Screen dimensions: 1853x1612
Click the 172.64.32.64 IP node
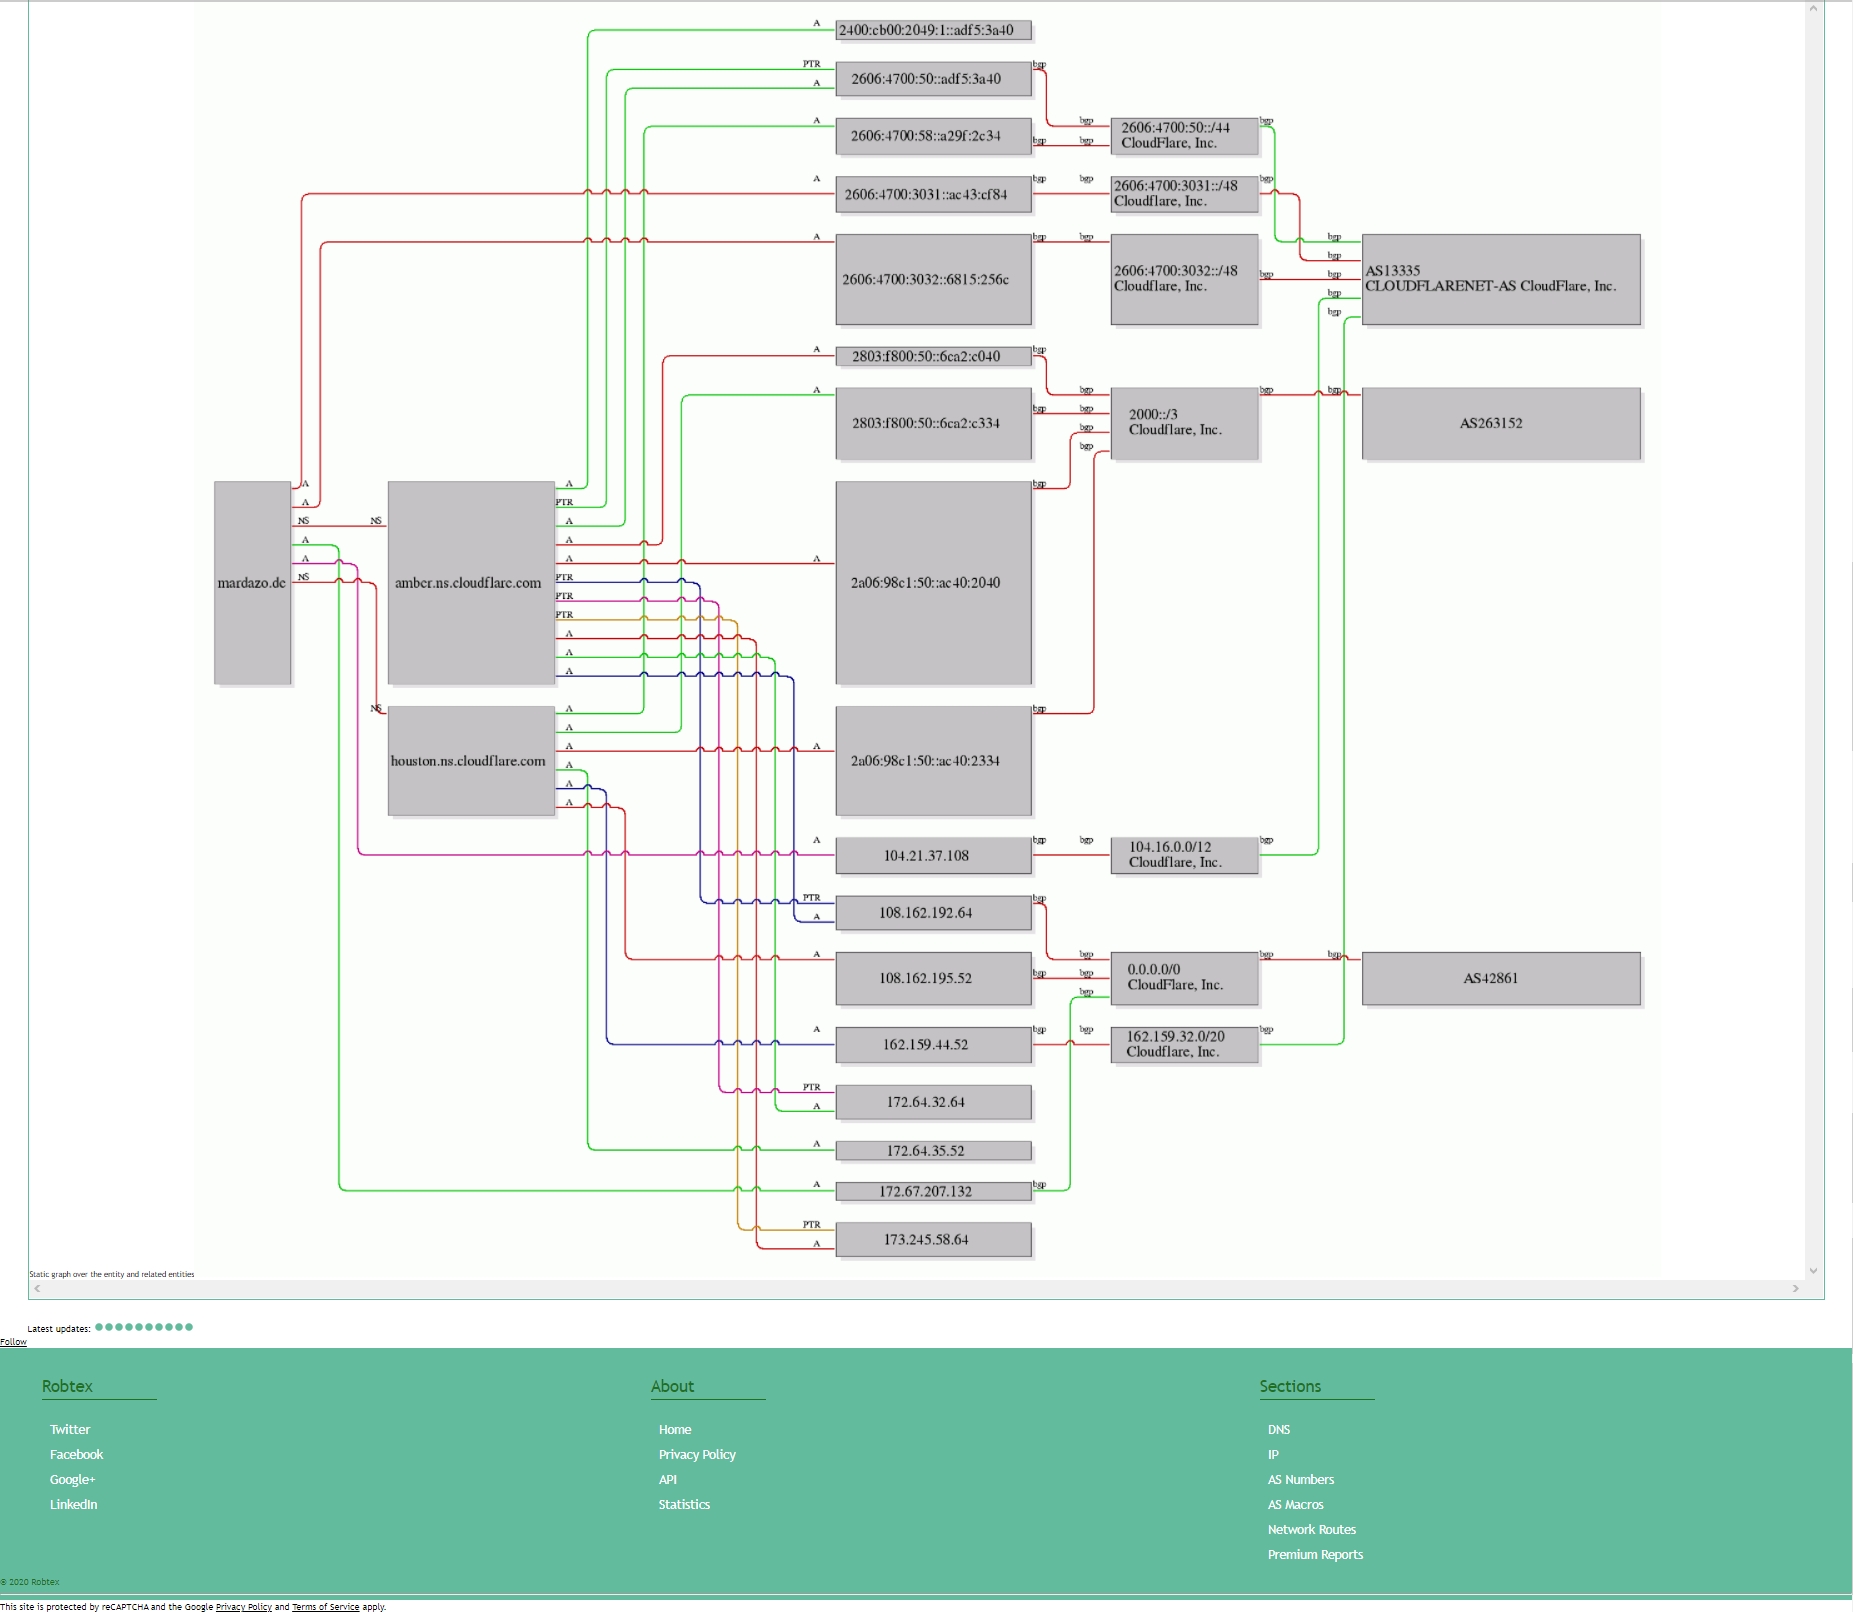933,1101
